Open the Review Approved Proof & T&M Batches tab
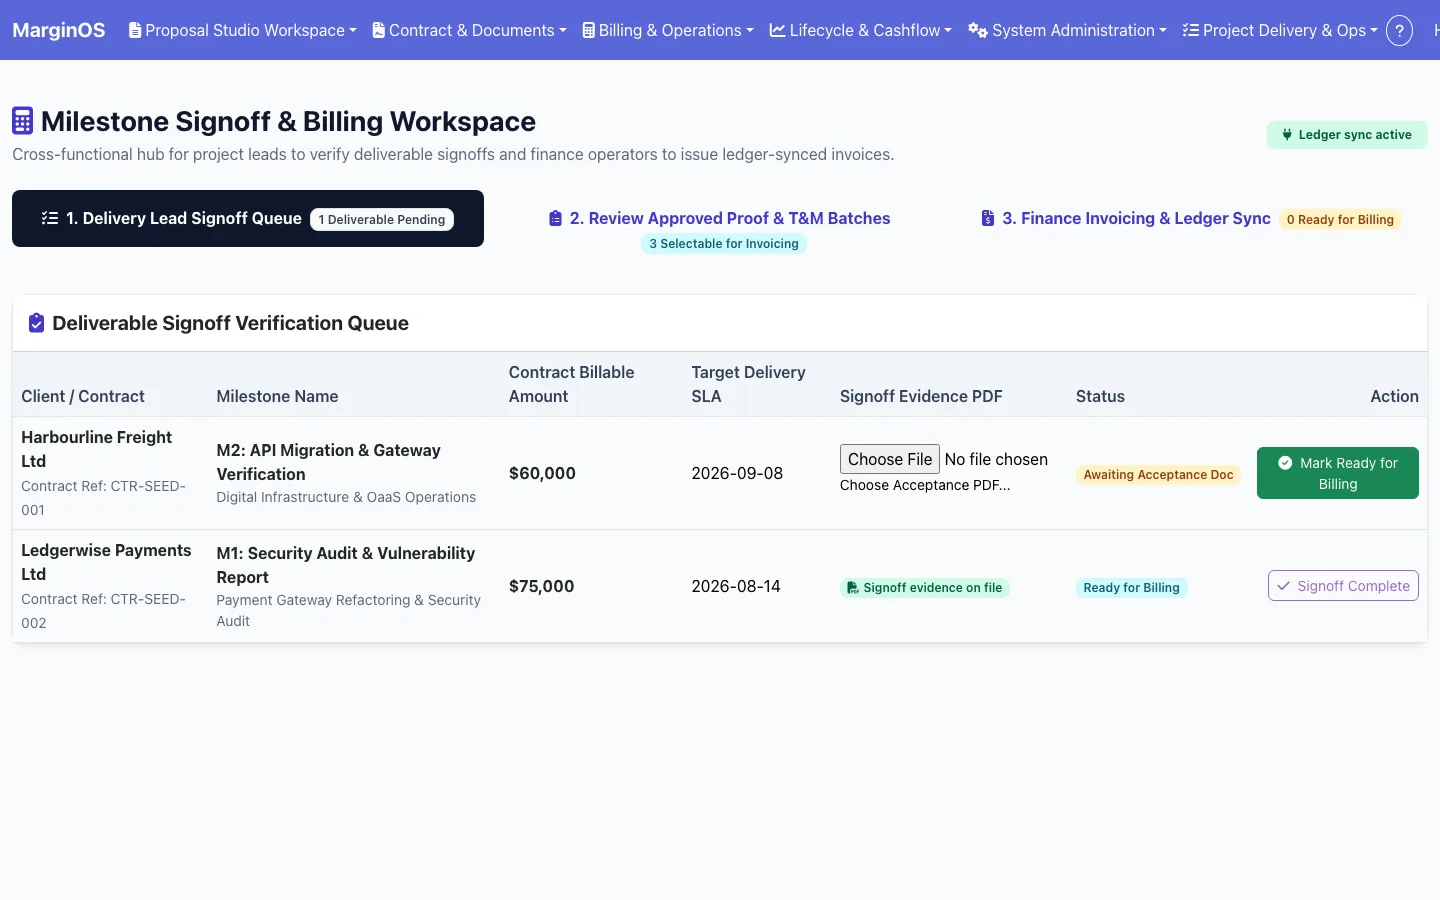1440x900 pixels. (x=719, y=229)
